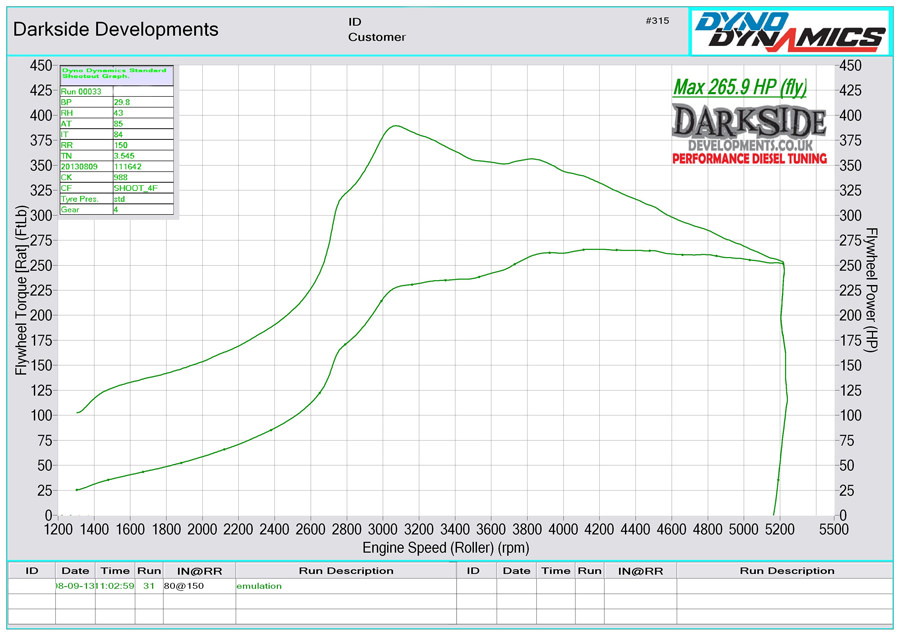Click the RR value '150' in the legend
The image size is (900, 636).
coord(121,145)
